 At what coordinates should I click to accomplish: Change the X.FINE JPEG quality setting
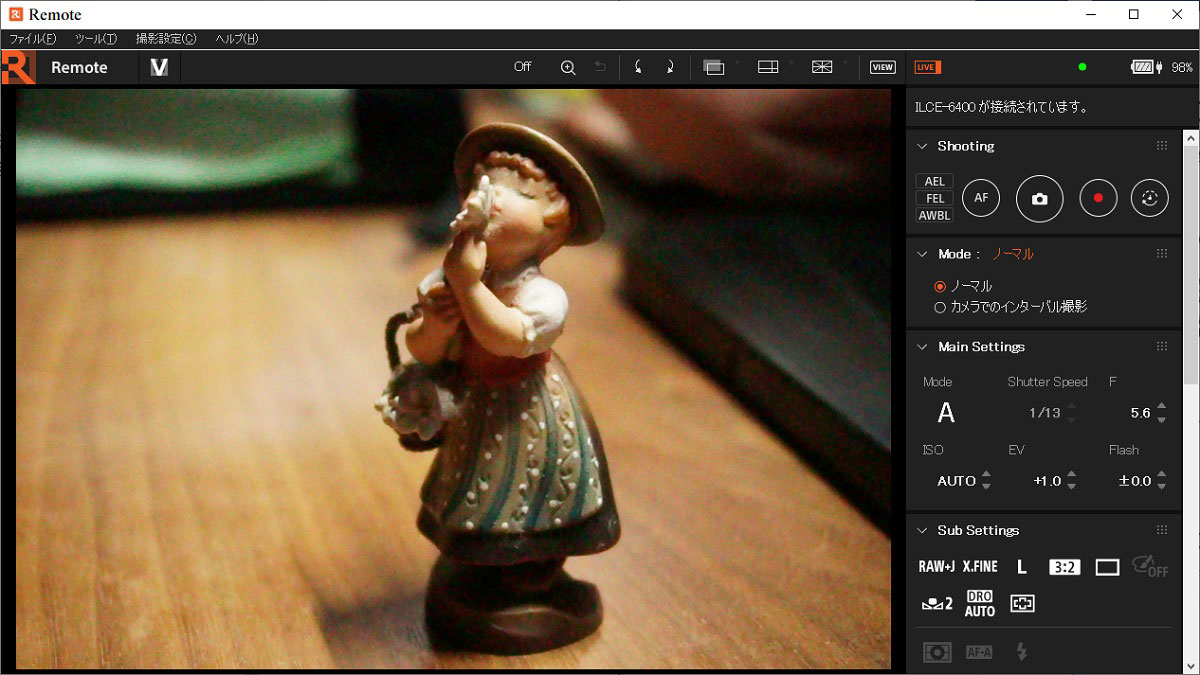(980, 567)
